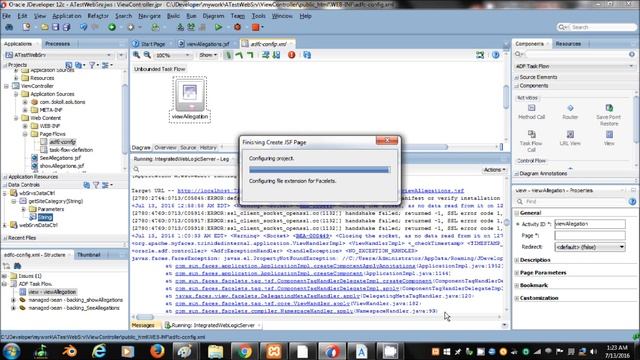Screen dimensions: 640x360
Task: Open Google Chrome from the taskbar
Action: coord(245,351)
